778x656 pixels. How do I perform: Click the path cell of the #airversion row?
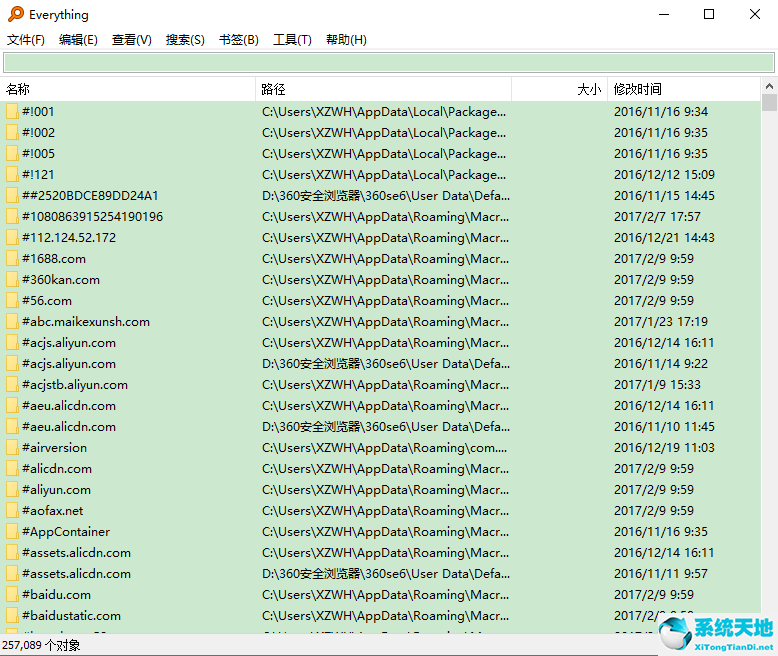(x=385, y=448)
